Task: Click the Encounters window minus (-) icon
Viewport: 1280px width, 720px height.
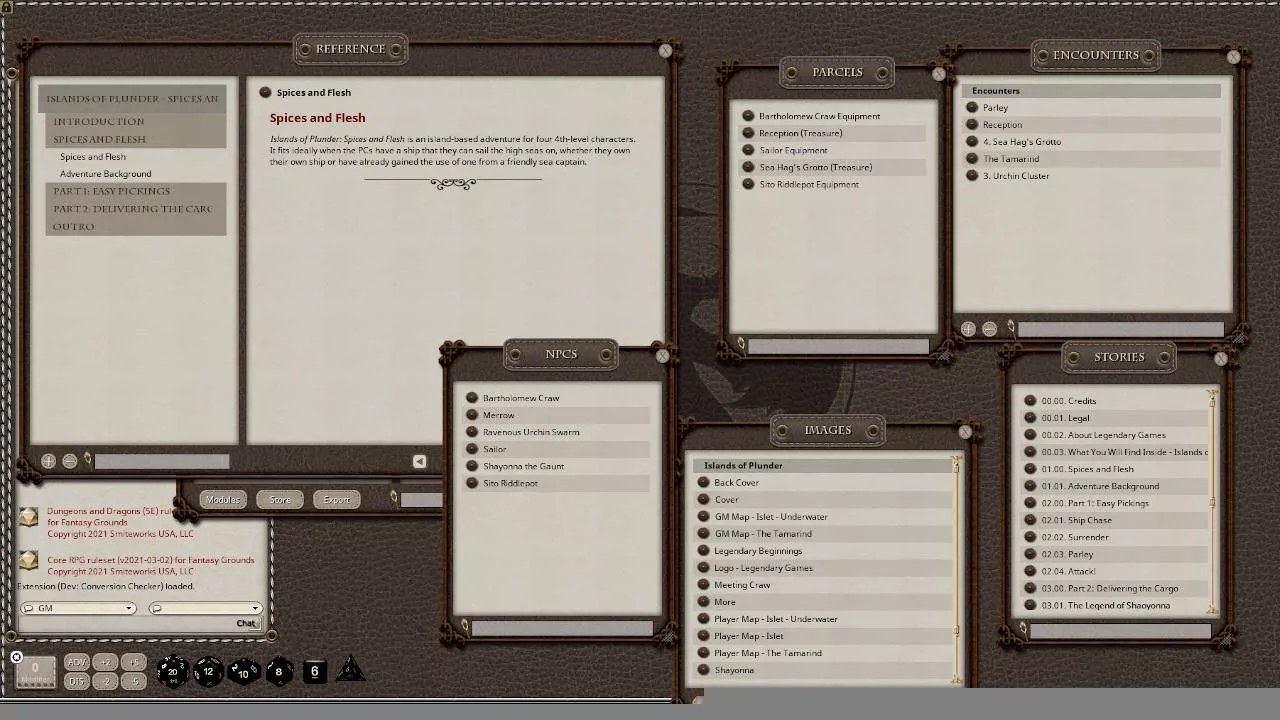Action: coord(989,328)
